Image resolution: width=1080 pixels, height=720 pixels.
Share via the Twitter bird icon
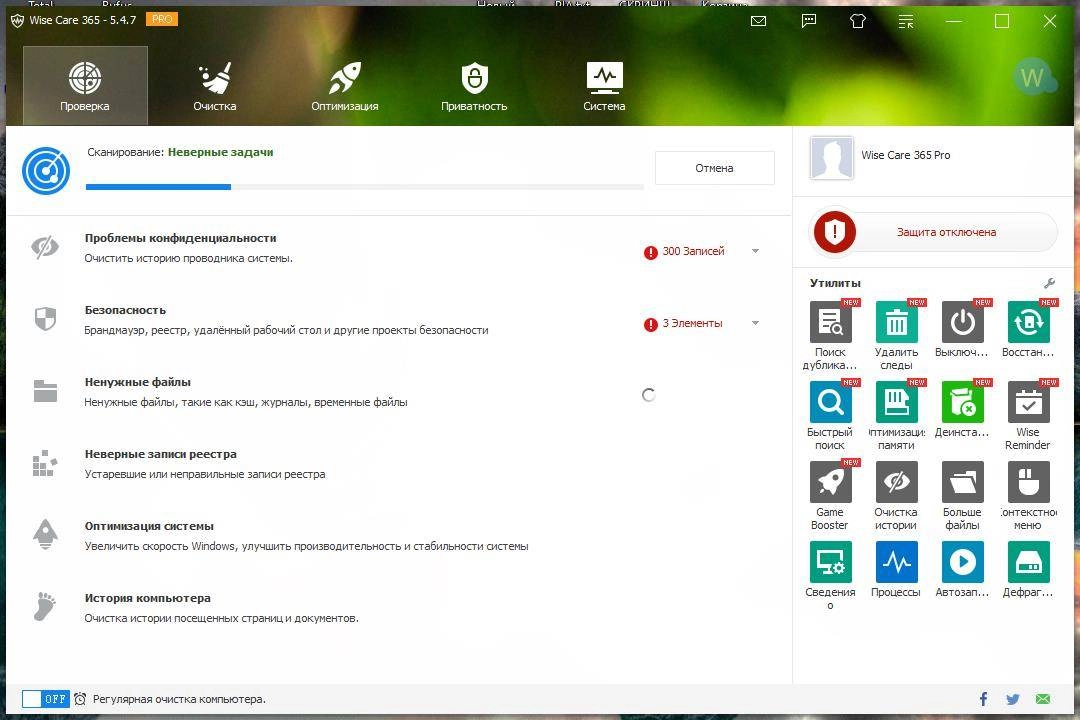(x=1012, y=699)
